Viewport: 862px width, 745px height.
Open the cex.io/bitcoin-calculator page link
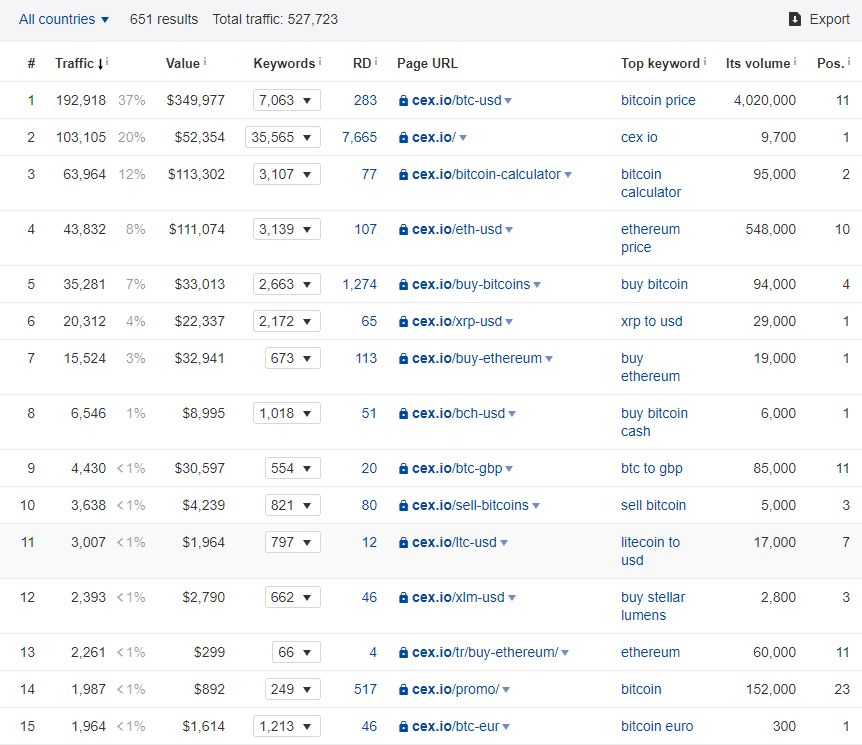pos(487,174)
